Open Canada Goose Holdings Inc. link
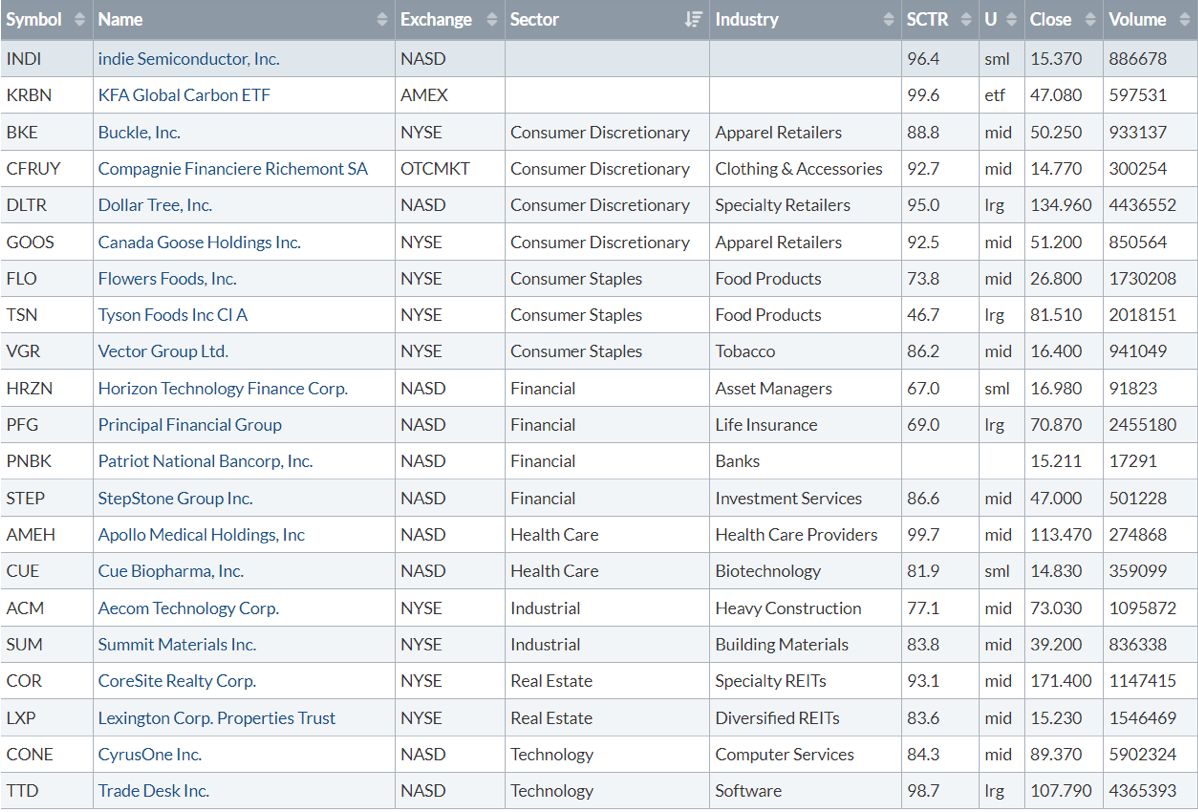1198x812 pixels. 199,242
